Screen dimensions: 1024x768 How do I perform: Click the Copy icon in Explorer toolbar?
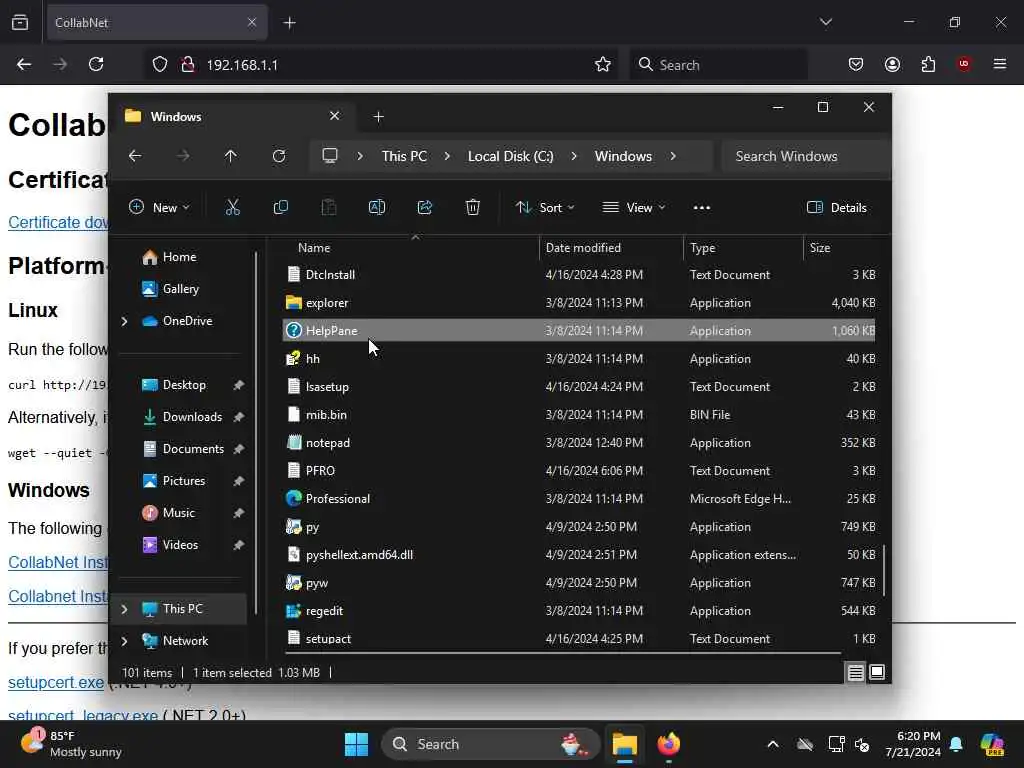tap(281, 208)
